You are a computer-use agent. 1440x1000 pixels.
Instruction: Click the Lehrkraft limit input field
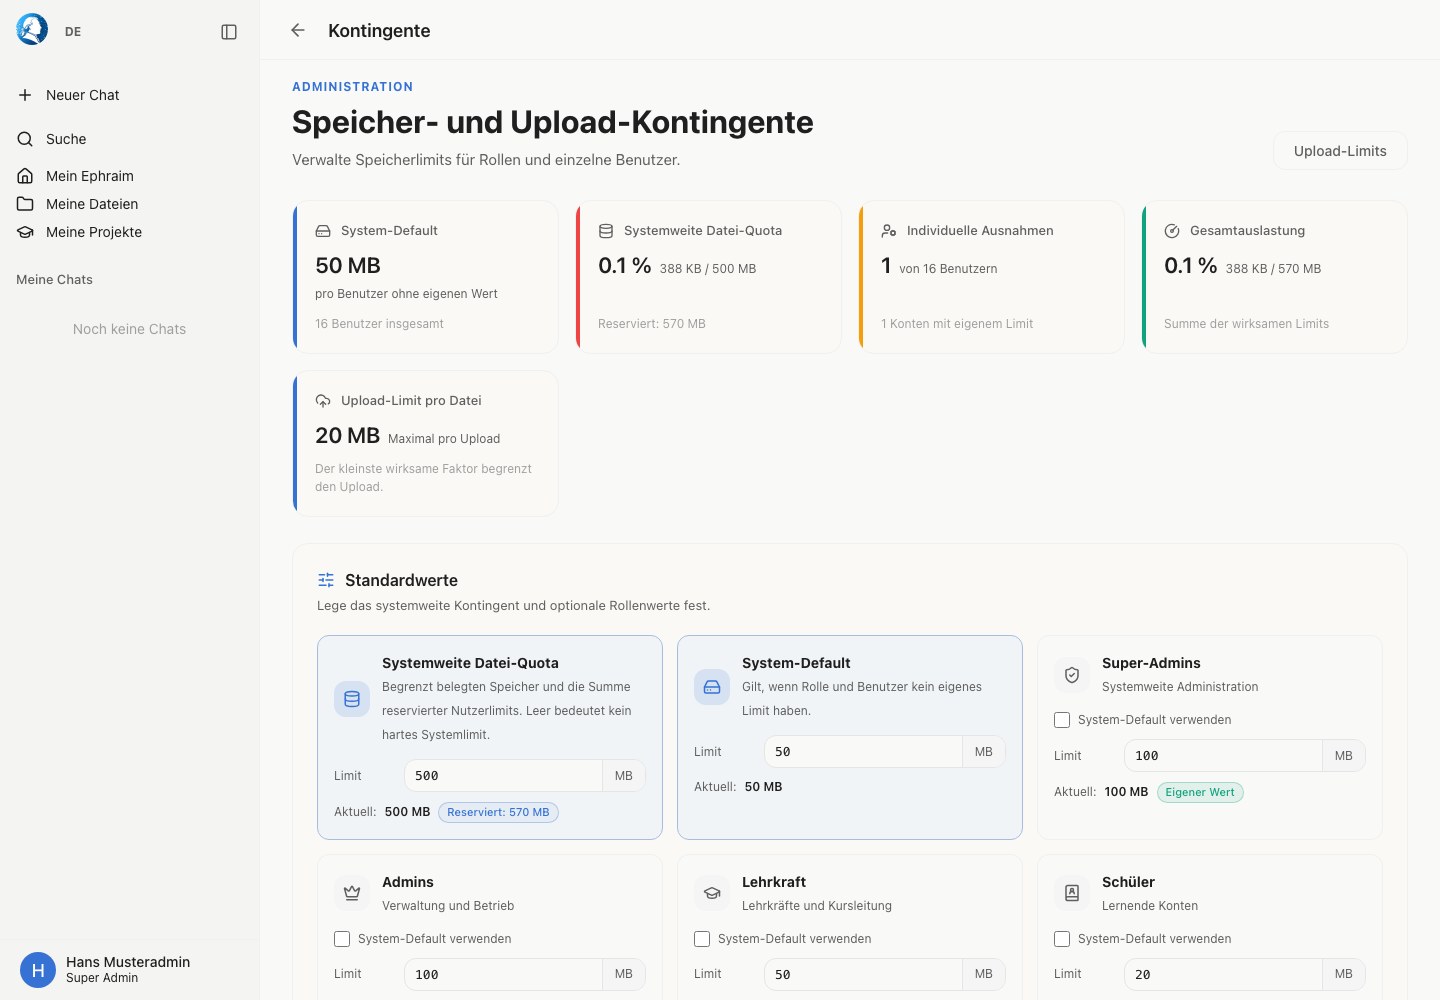863,975
